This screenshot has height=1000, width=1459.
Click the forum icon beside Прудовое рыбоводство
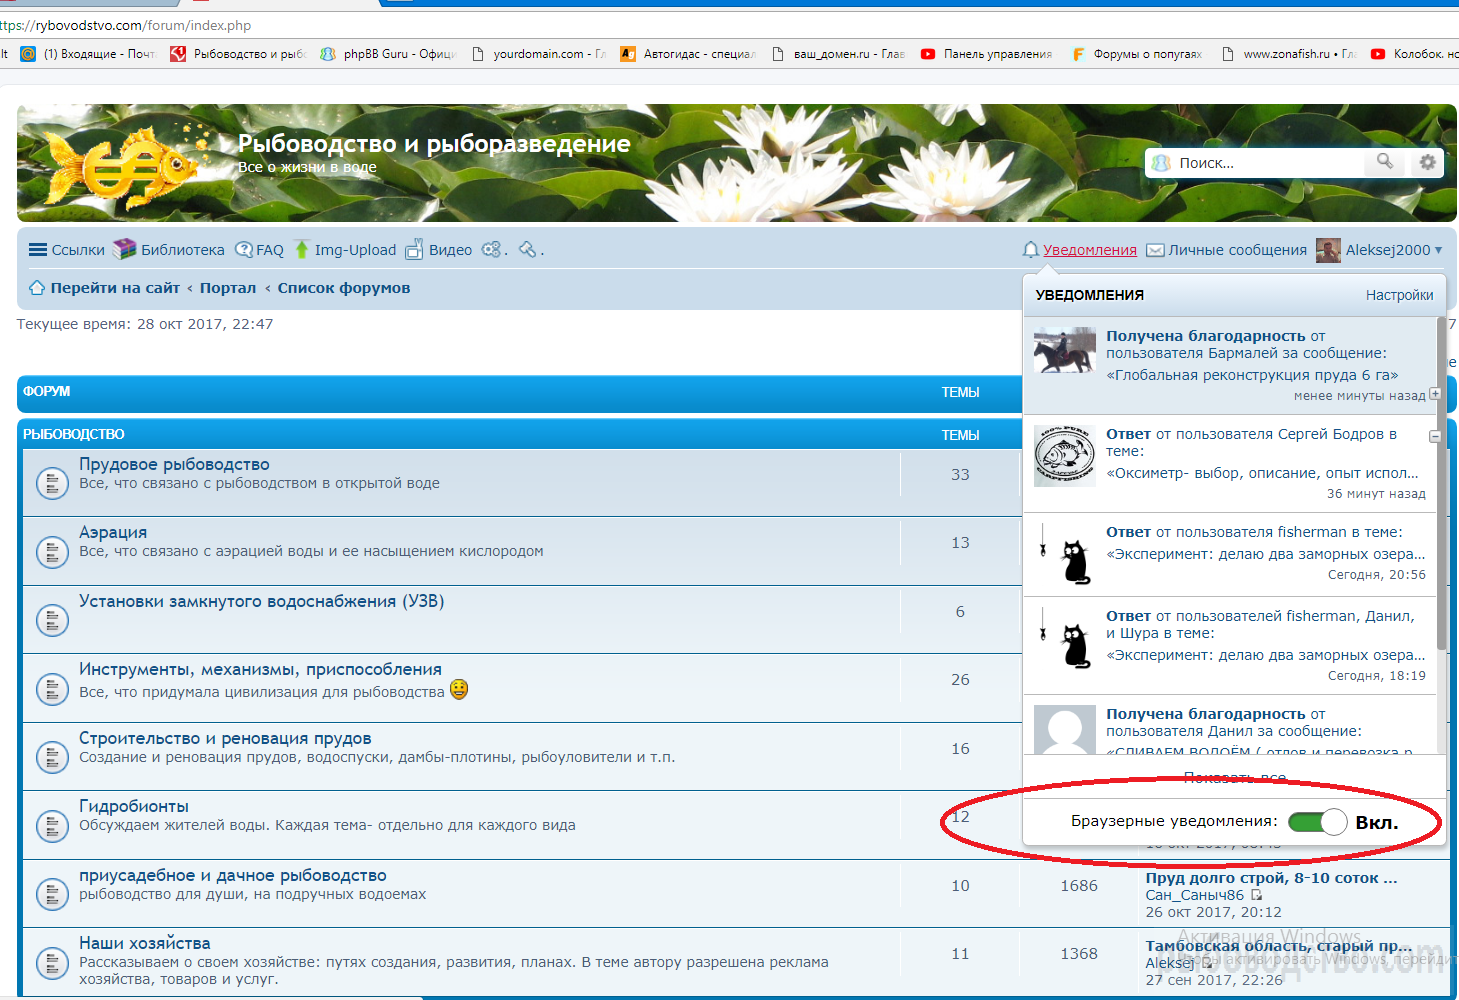(52, 483)
